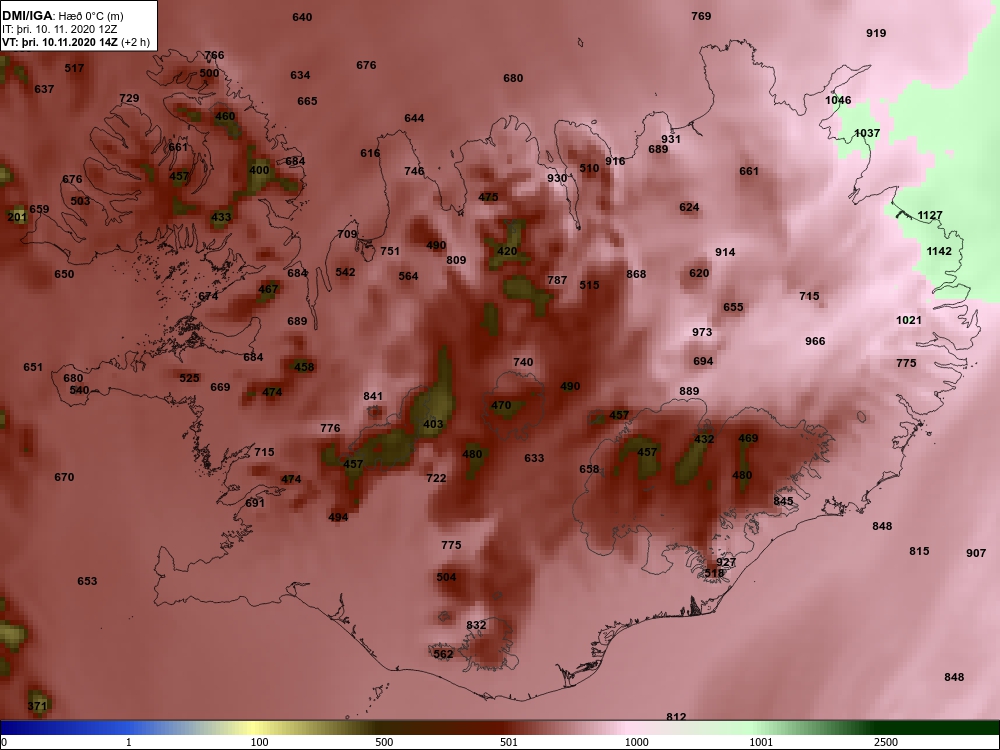
Task: Click the 1021 height label
Action: tap(909, 320)
